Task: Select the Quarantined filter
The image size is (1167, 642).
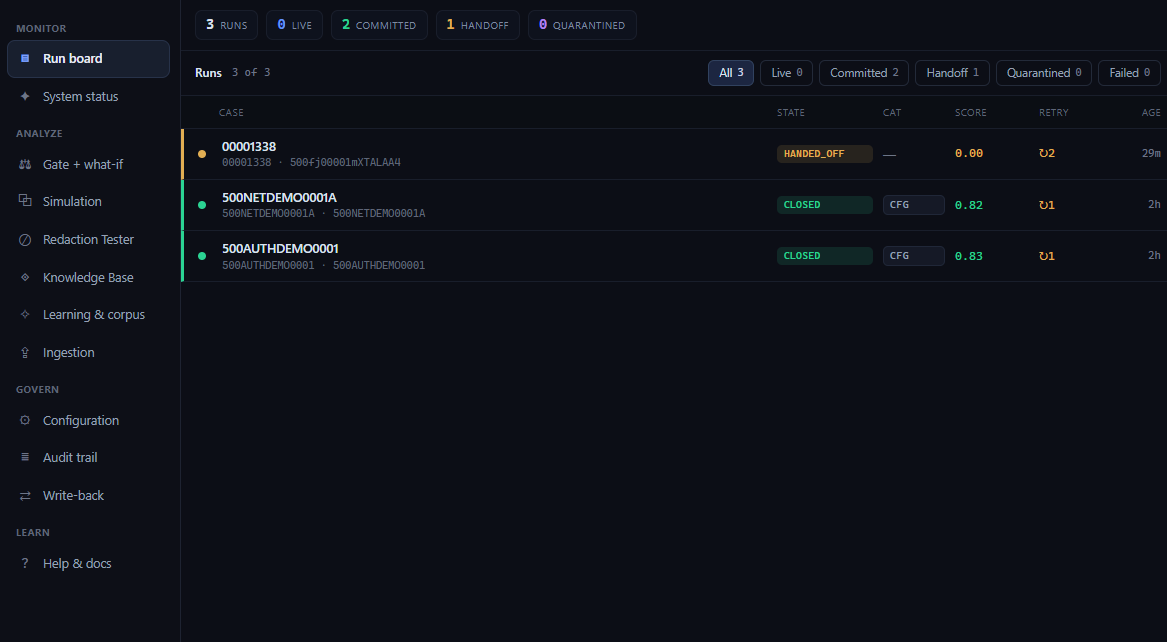Action: [1043, 73]
